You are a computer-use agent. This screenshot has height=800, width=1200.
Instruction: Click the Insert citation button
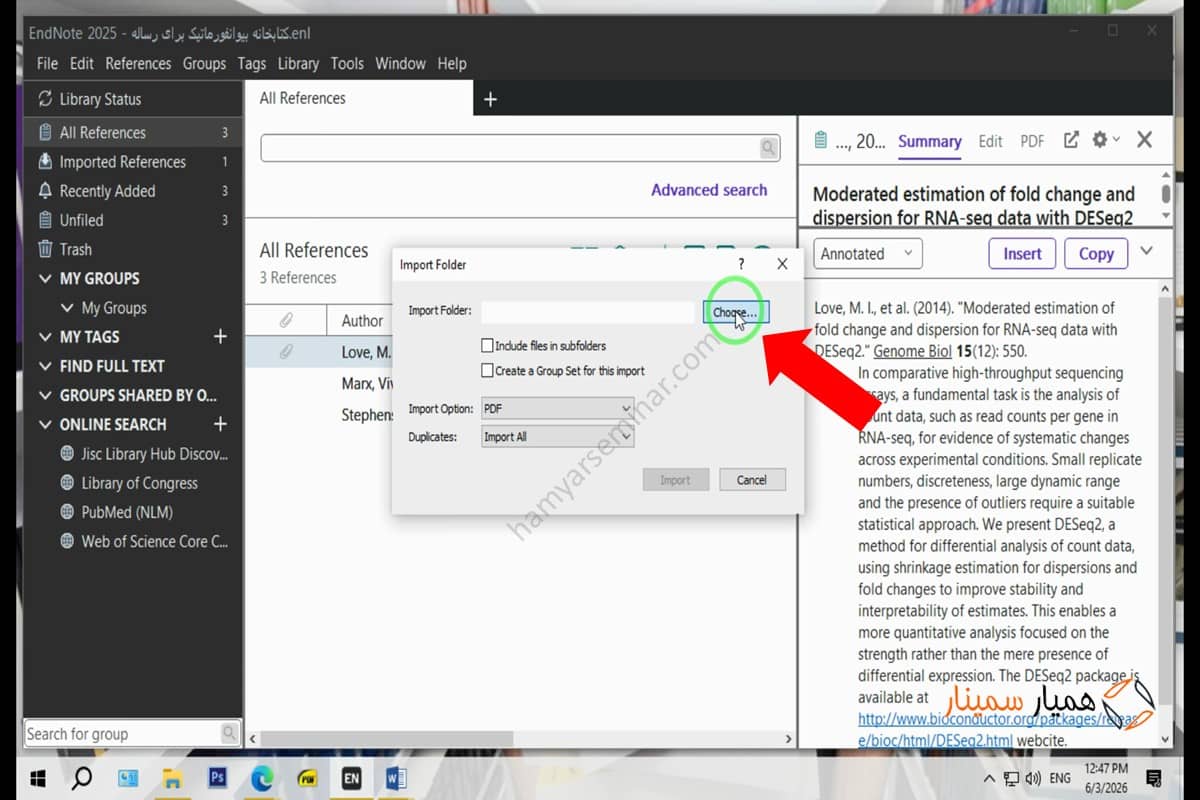pyautogui.click(x=1022, y=253)
